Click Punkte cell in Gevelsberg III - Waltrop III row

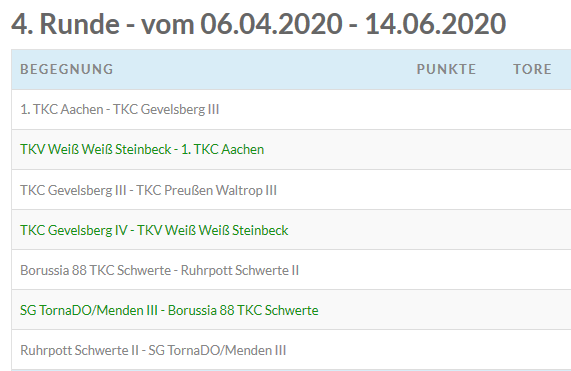446,190
